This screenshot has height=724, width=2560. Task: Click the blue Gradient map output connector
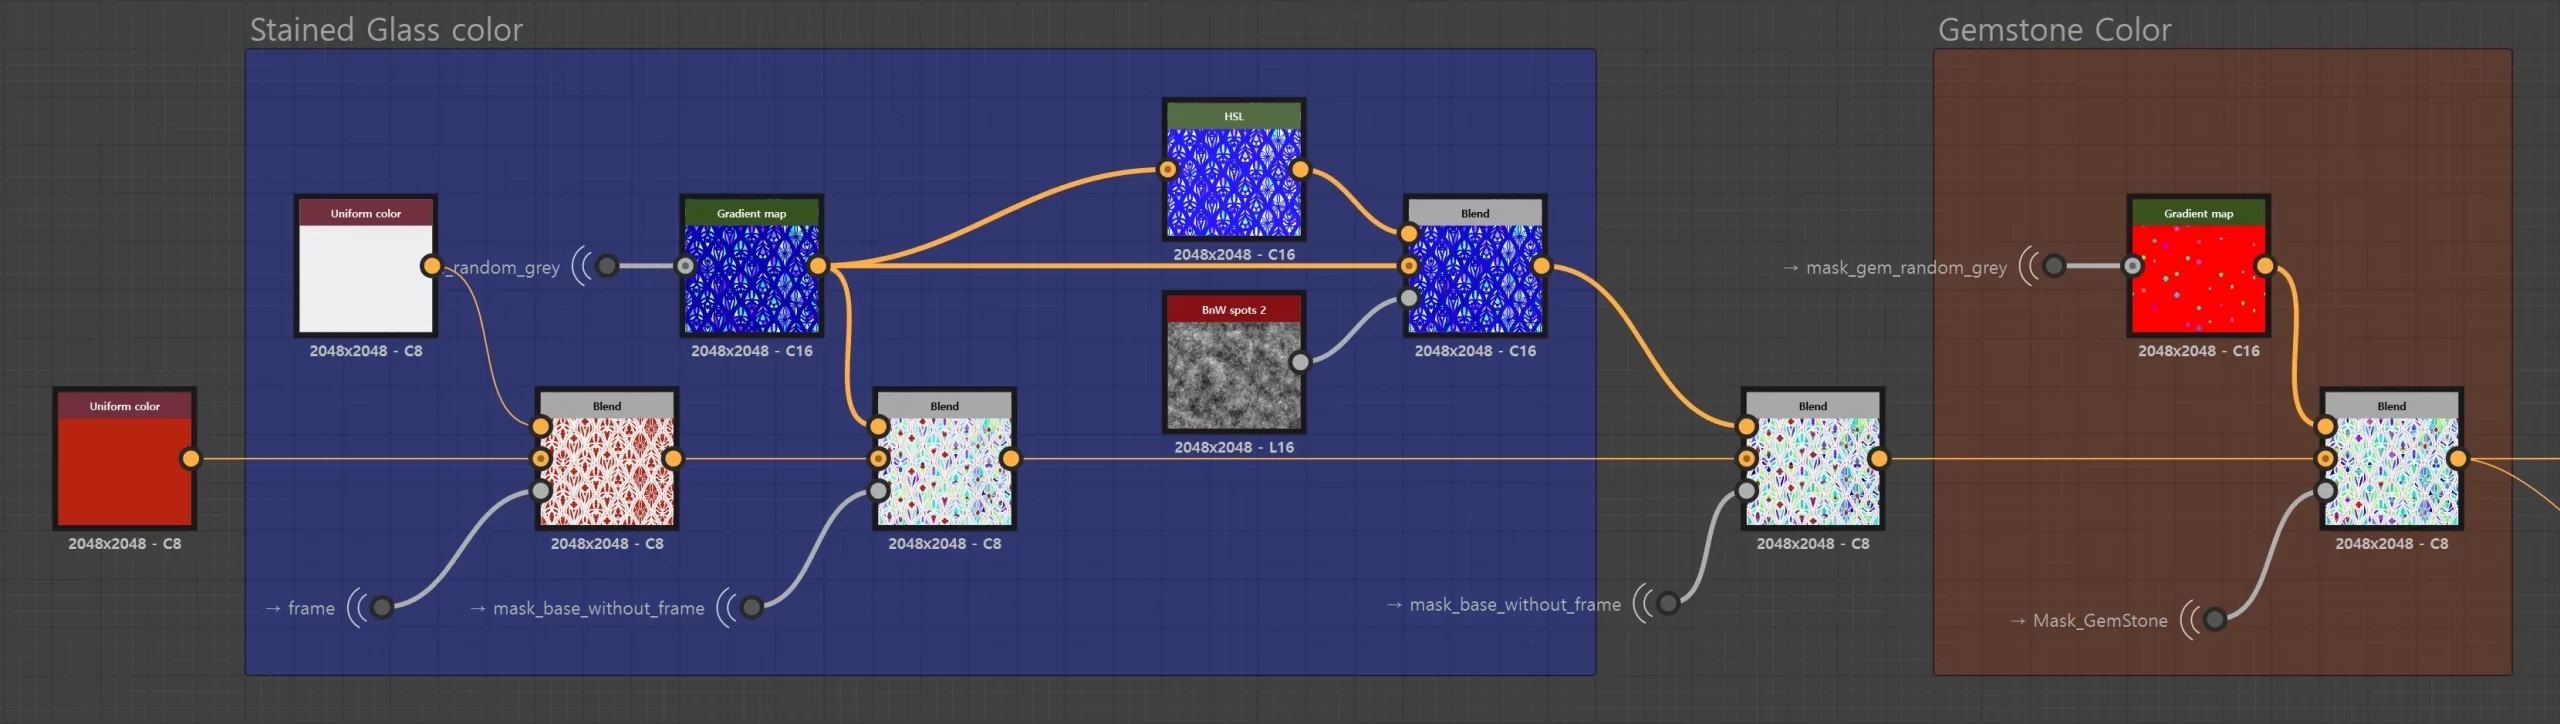(x=818, y=266)
